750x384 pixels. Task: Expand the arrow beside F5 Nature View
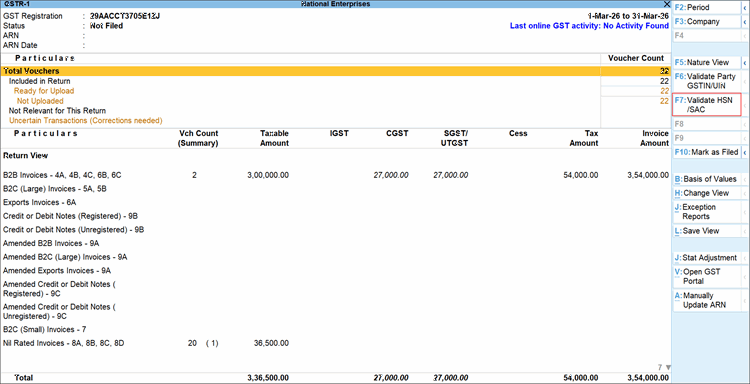coord(745,63)
